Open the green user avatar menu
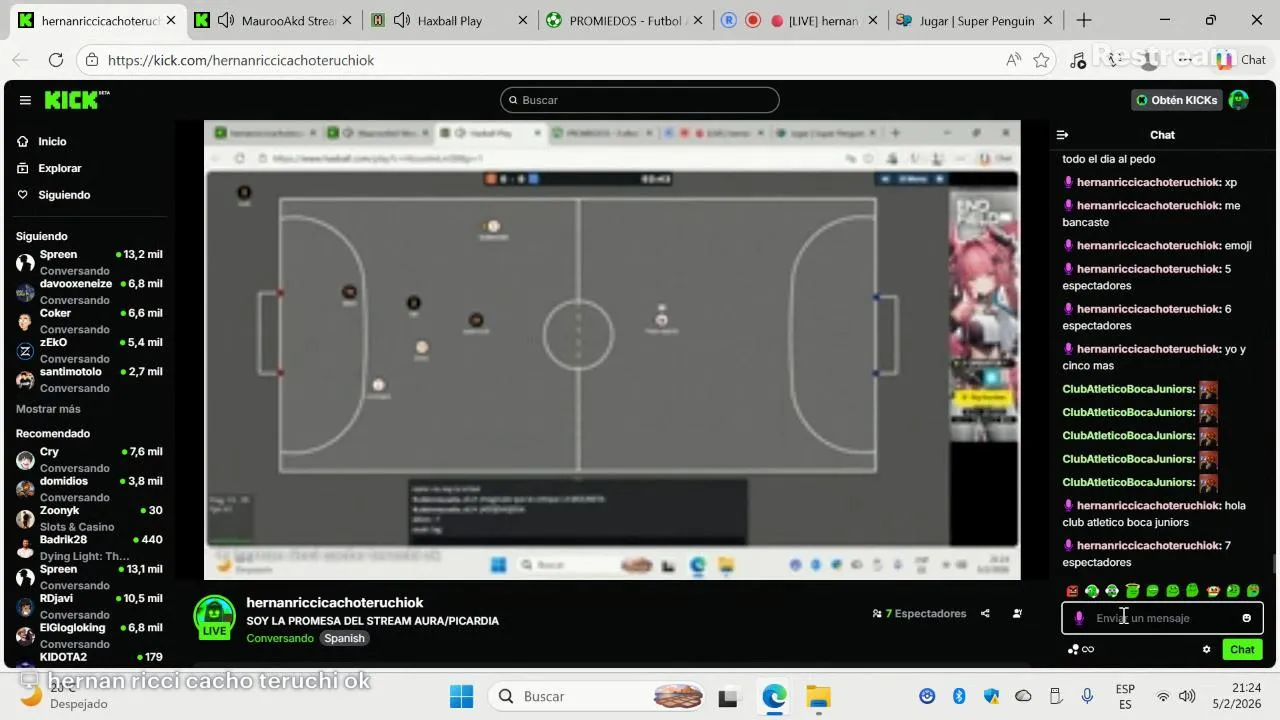Image resolution: width=1280 pixels, height=720 pixels. coord(1239,100)
